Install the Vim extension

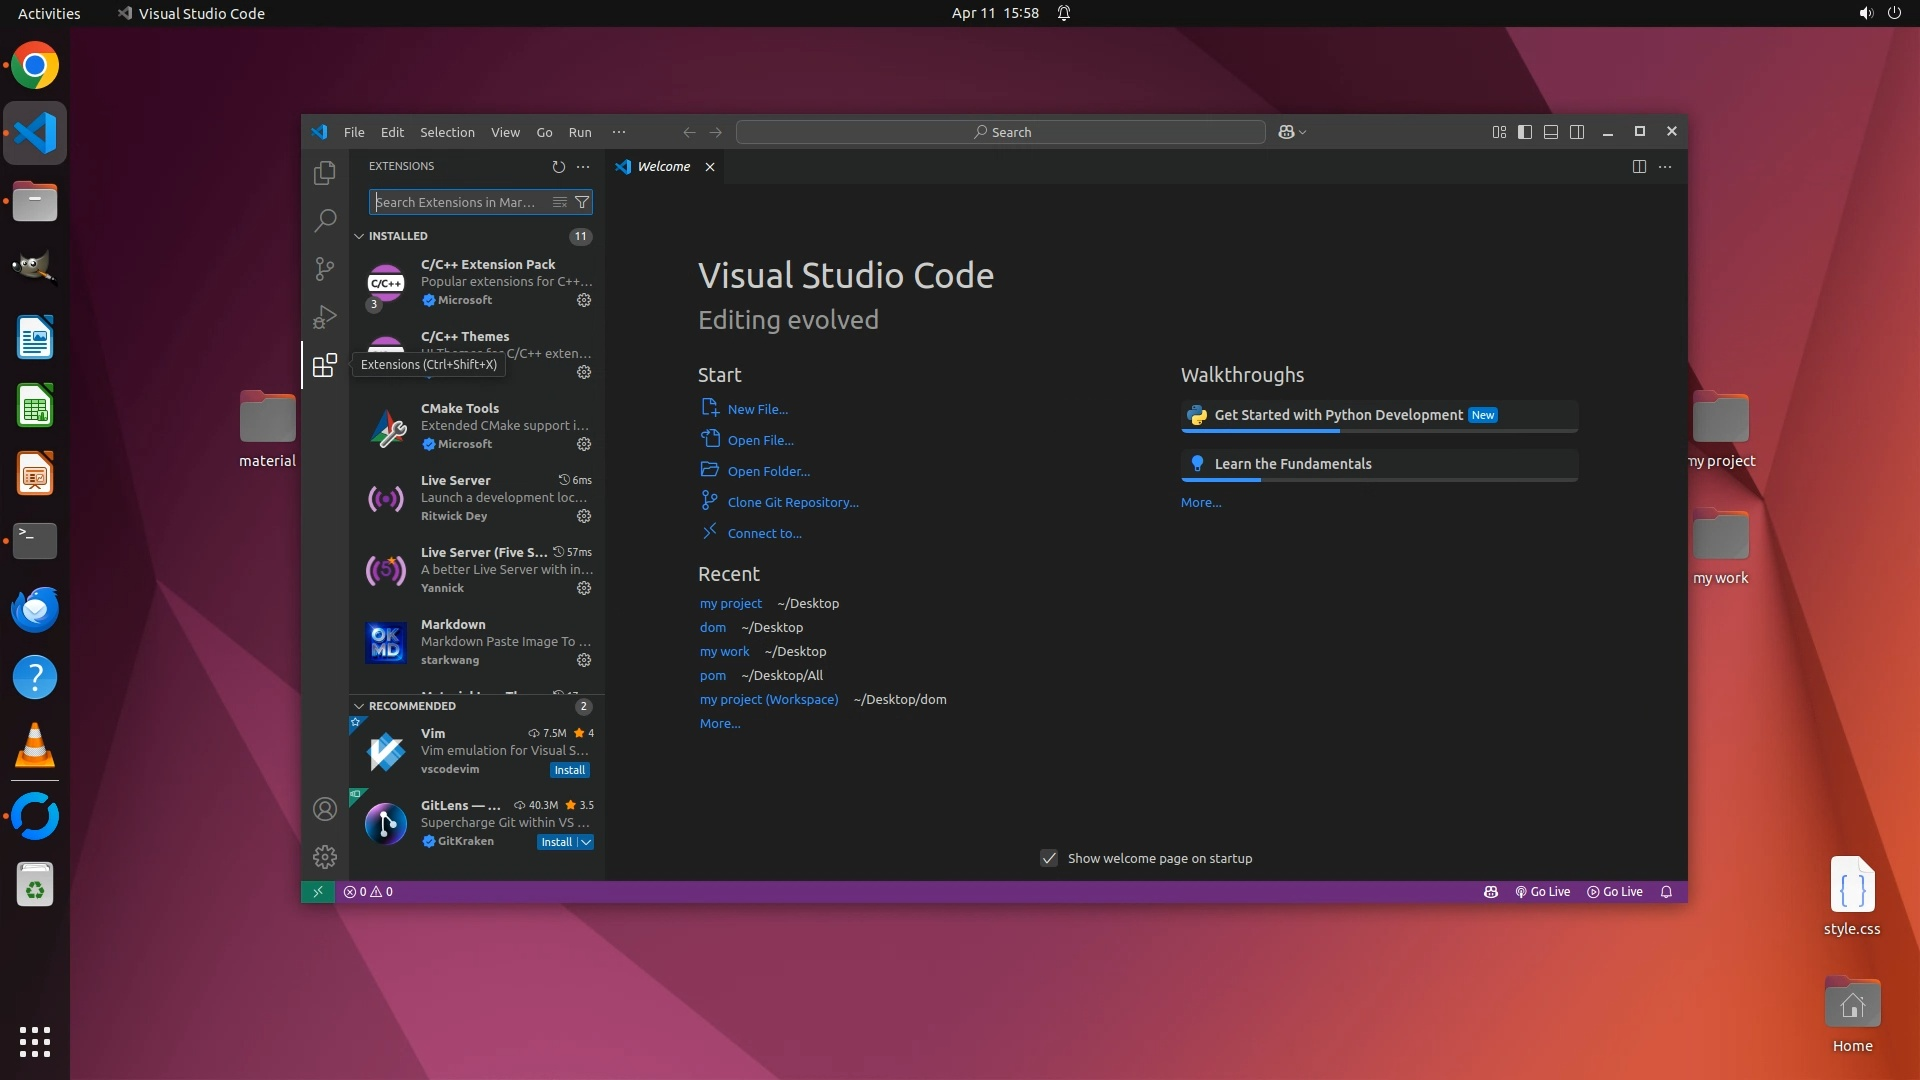[569, 770]
